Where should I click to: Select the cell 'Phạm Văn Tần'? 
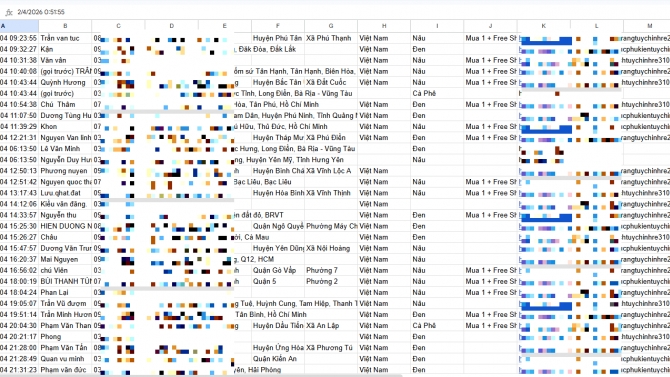click(65, 348)
